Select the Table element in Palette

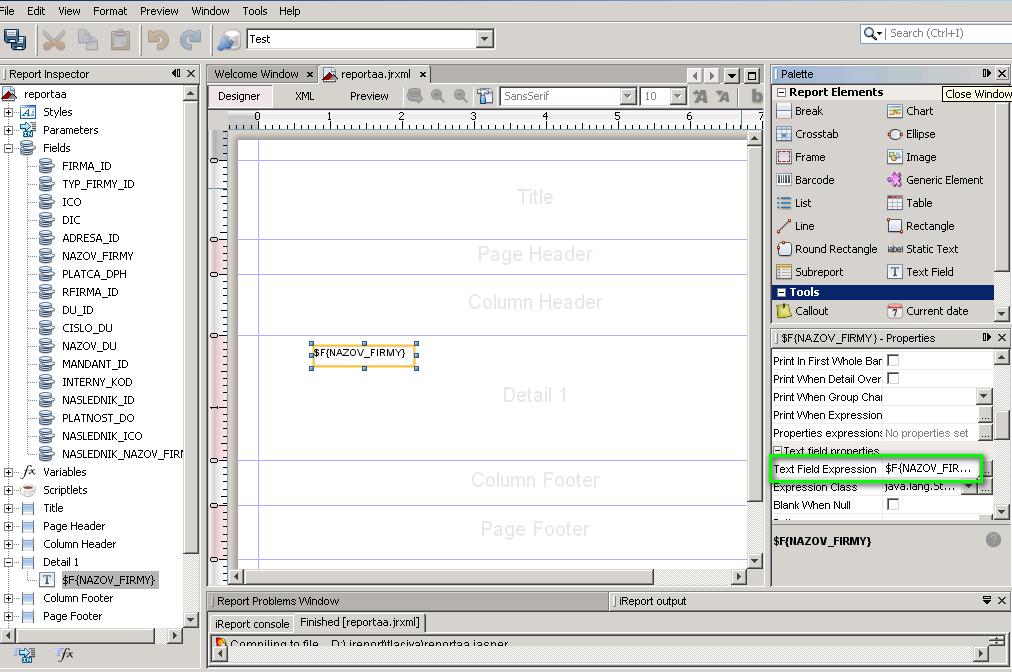click(x=909, y=203)
